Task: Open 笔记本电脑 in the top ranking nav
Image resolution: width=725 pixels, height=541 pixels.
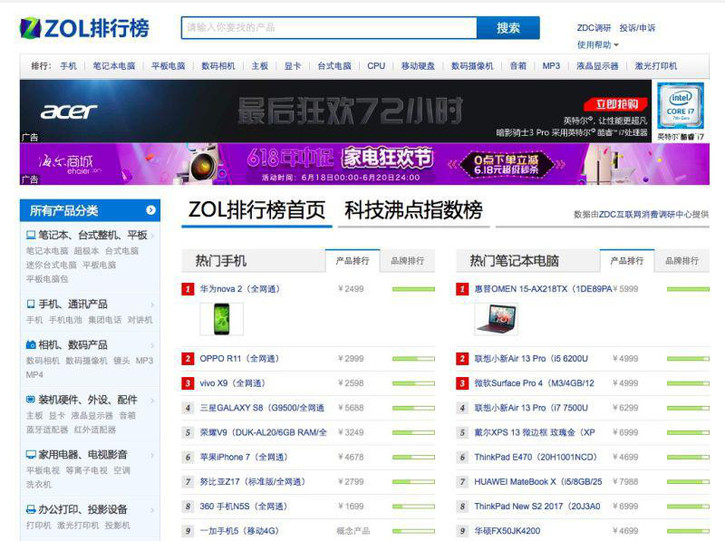Action: tap(114, 66)
